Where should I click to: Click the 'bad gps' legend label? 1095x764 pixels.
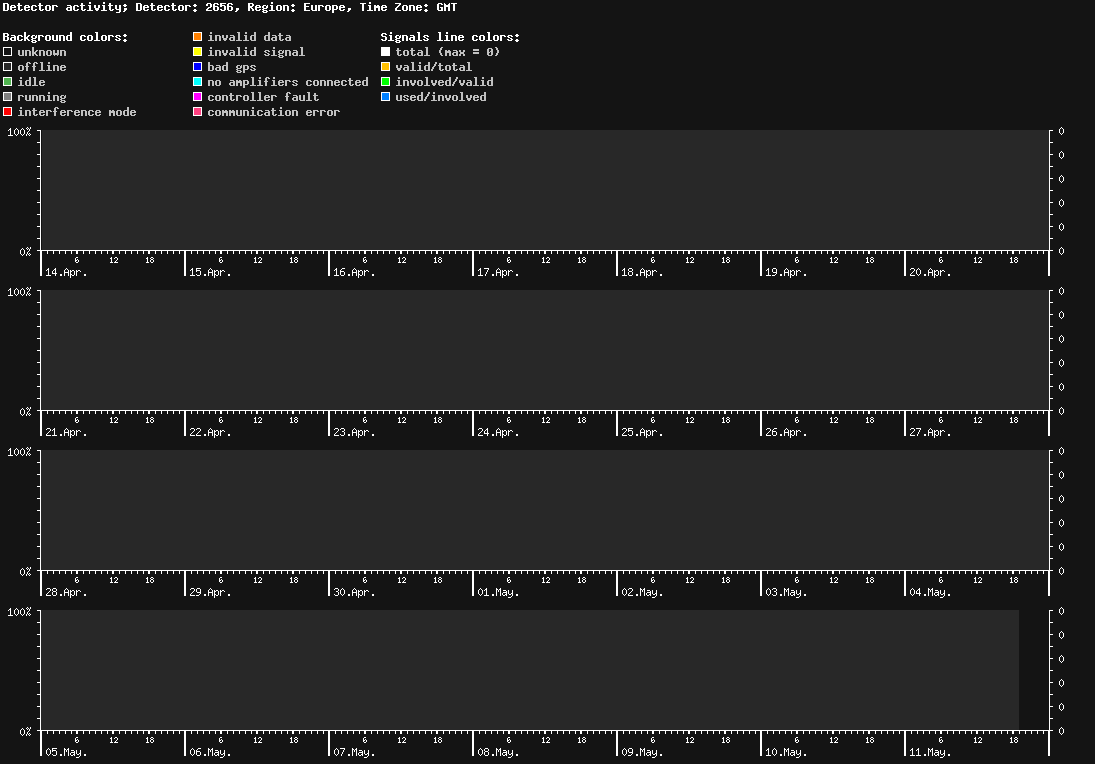[232, 67]
